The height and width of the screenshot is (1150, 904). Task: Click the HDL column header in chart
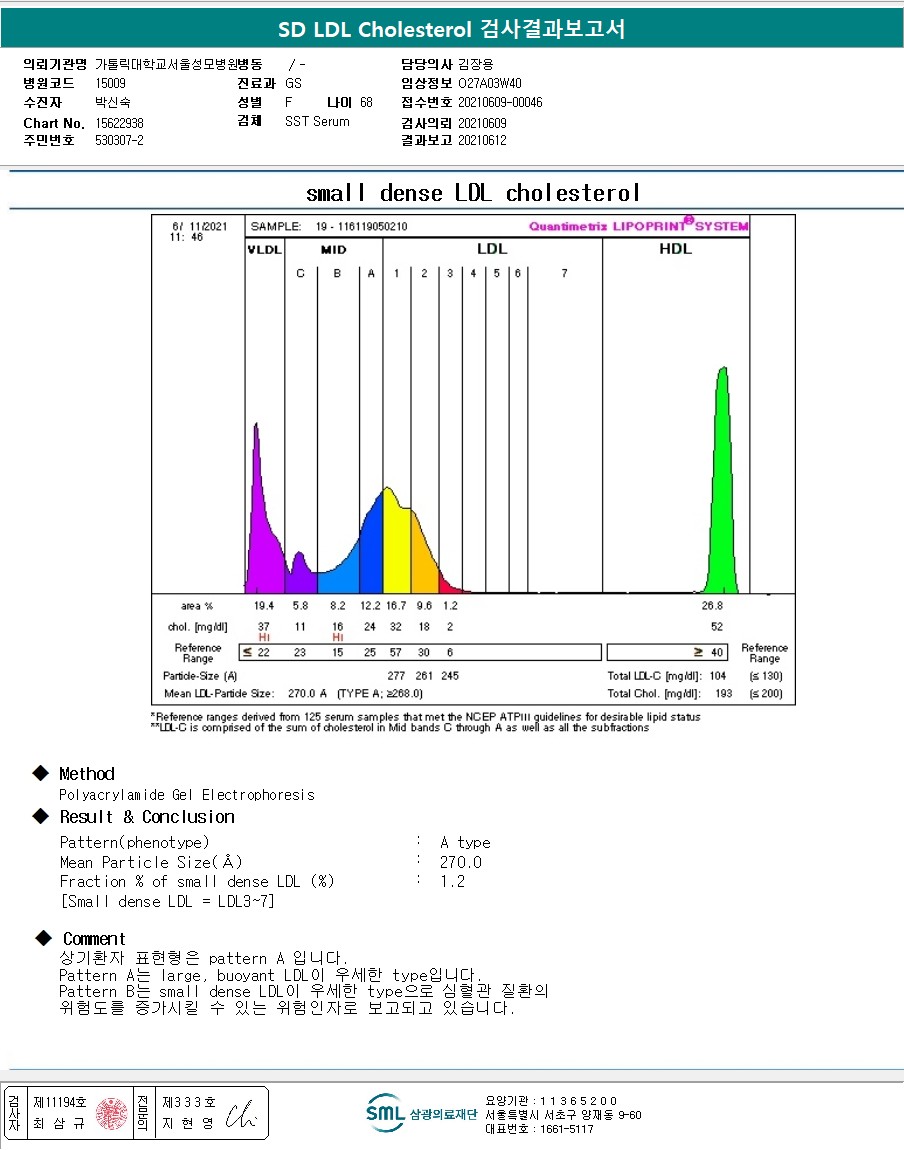tap(675, 249)
